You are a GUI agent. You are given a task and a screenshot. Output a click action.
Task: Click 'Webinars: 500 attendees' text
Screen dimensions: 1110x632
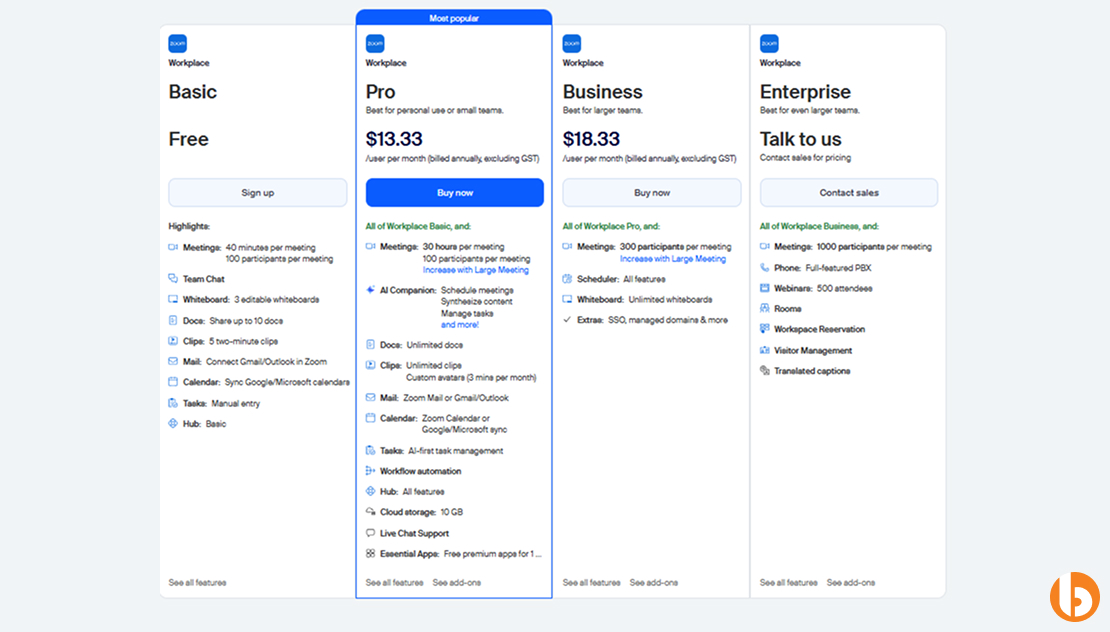(823, 288)
